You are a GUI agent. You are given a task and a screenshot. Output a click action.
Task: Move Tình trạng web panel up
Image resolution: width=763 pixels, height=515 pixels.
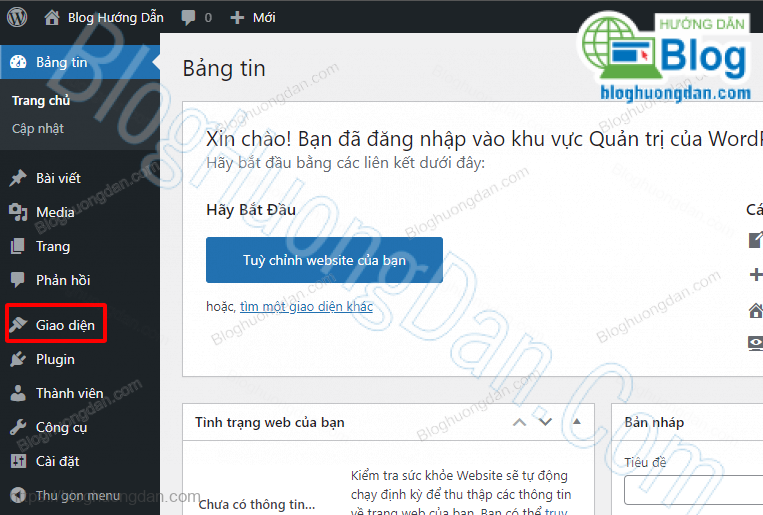520,422
